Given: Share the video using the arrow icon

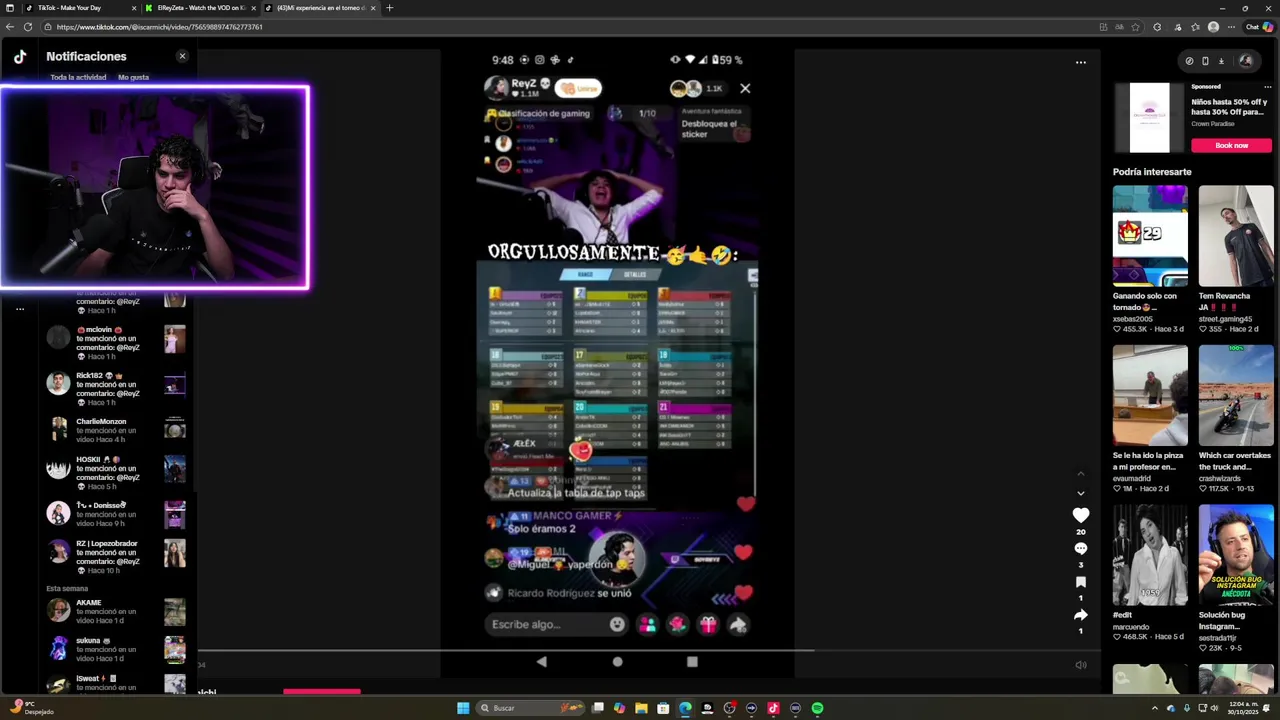Looking at the screenshot, I should (1080, 614).
